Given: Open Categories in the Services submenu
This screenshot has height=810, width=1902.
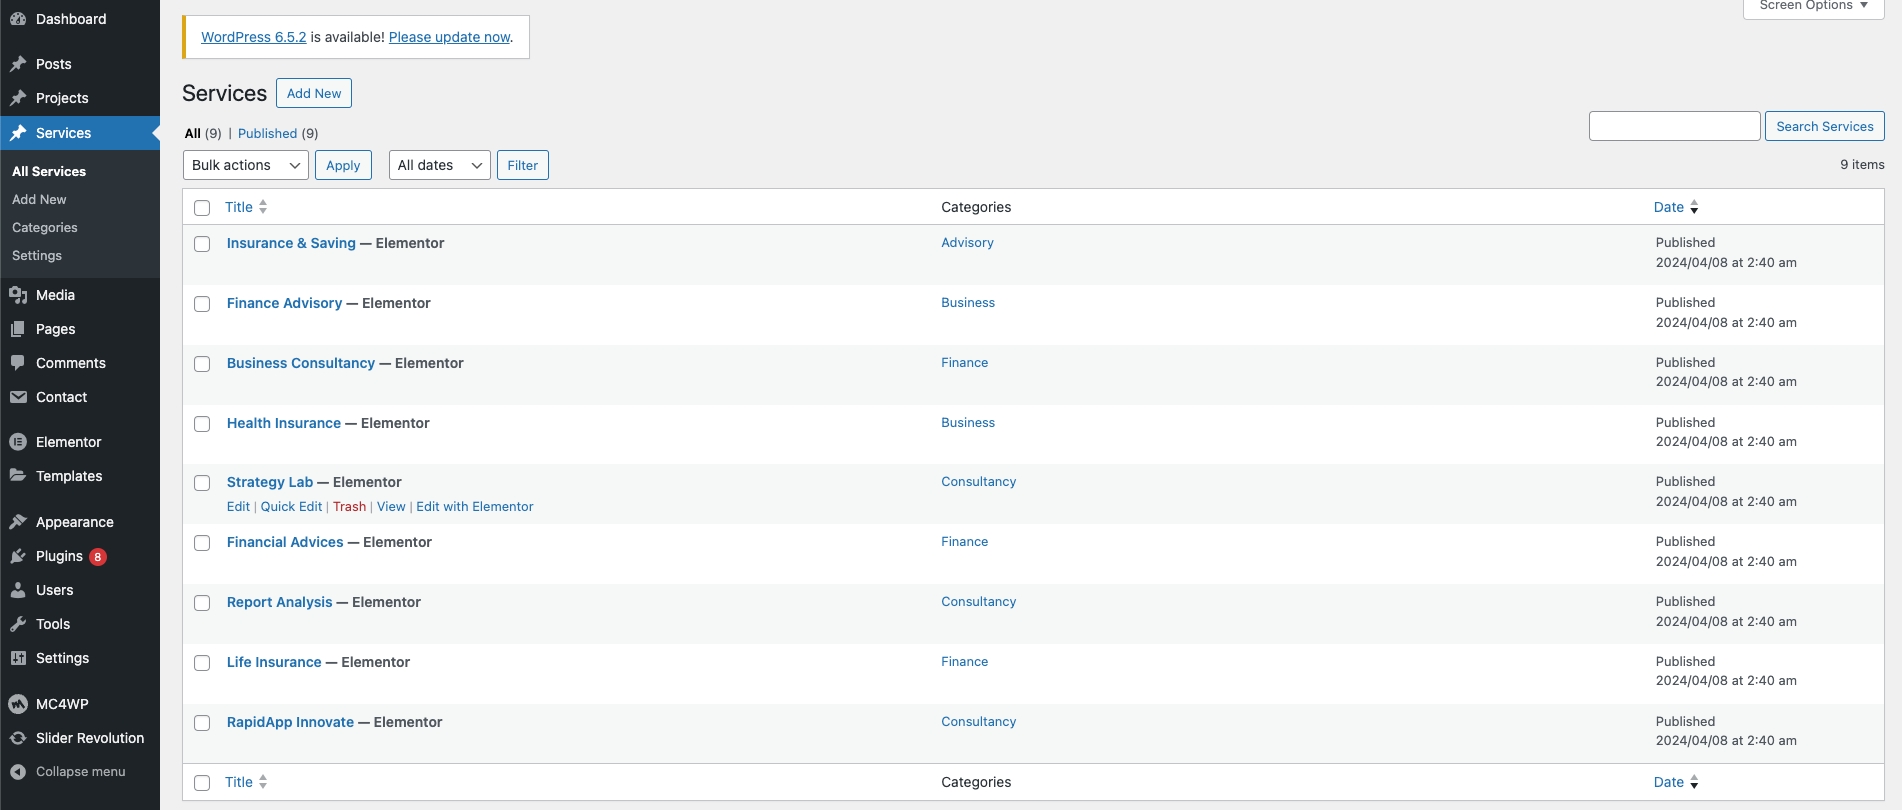Looking at the screenshot, I should tap(45, 228).
